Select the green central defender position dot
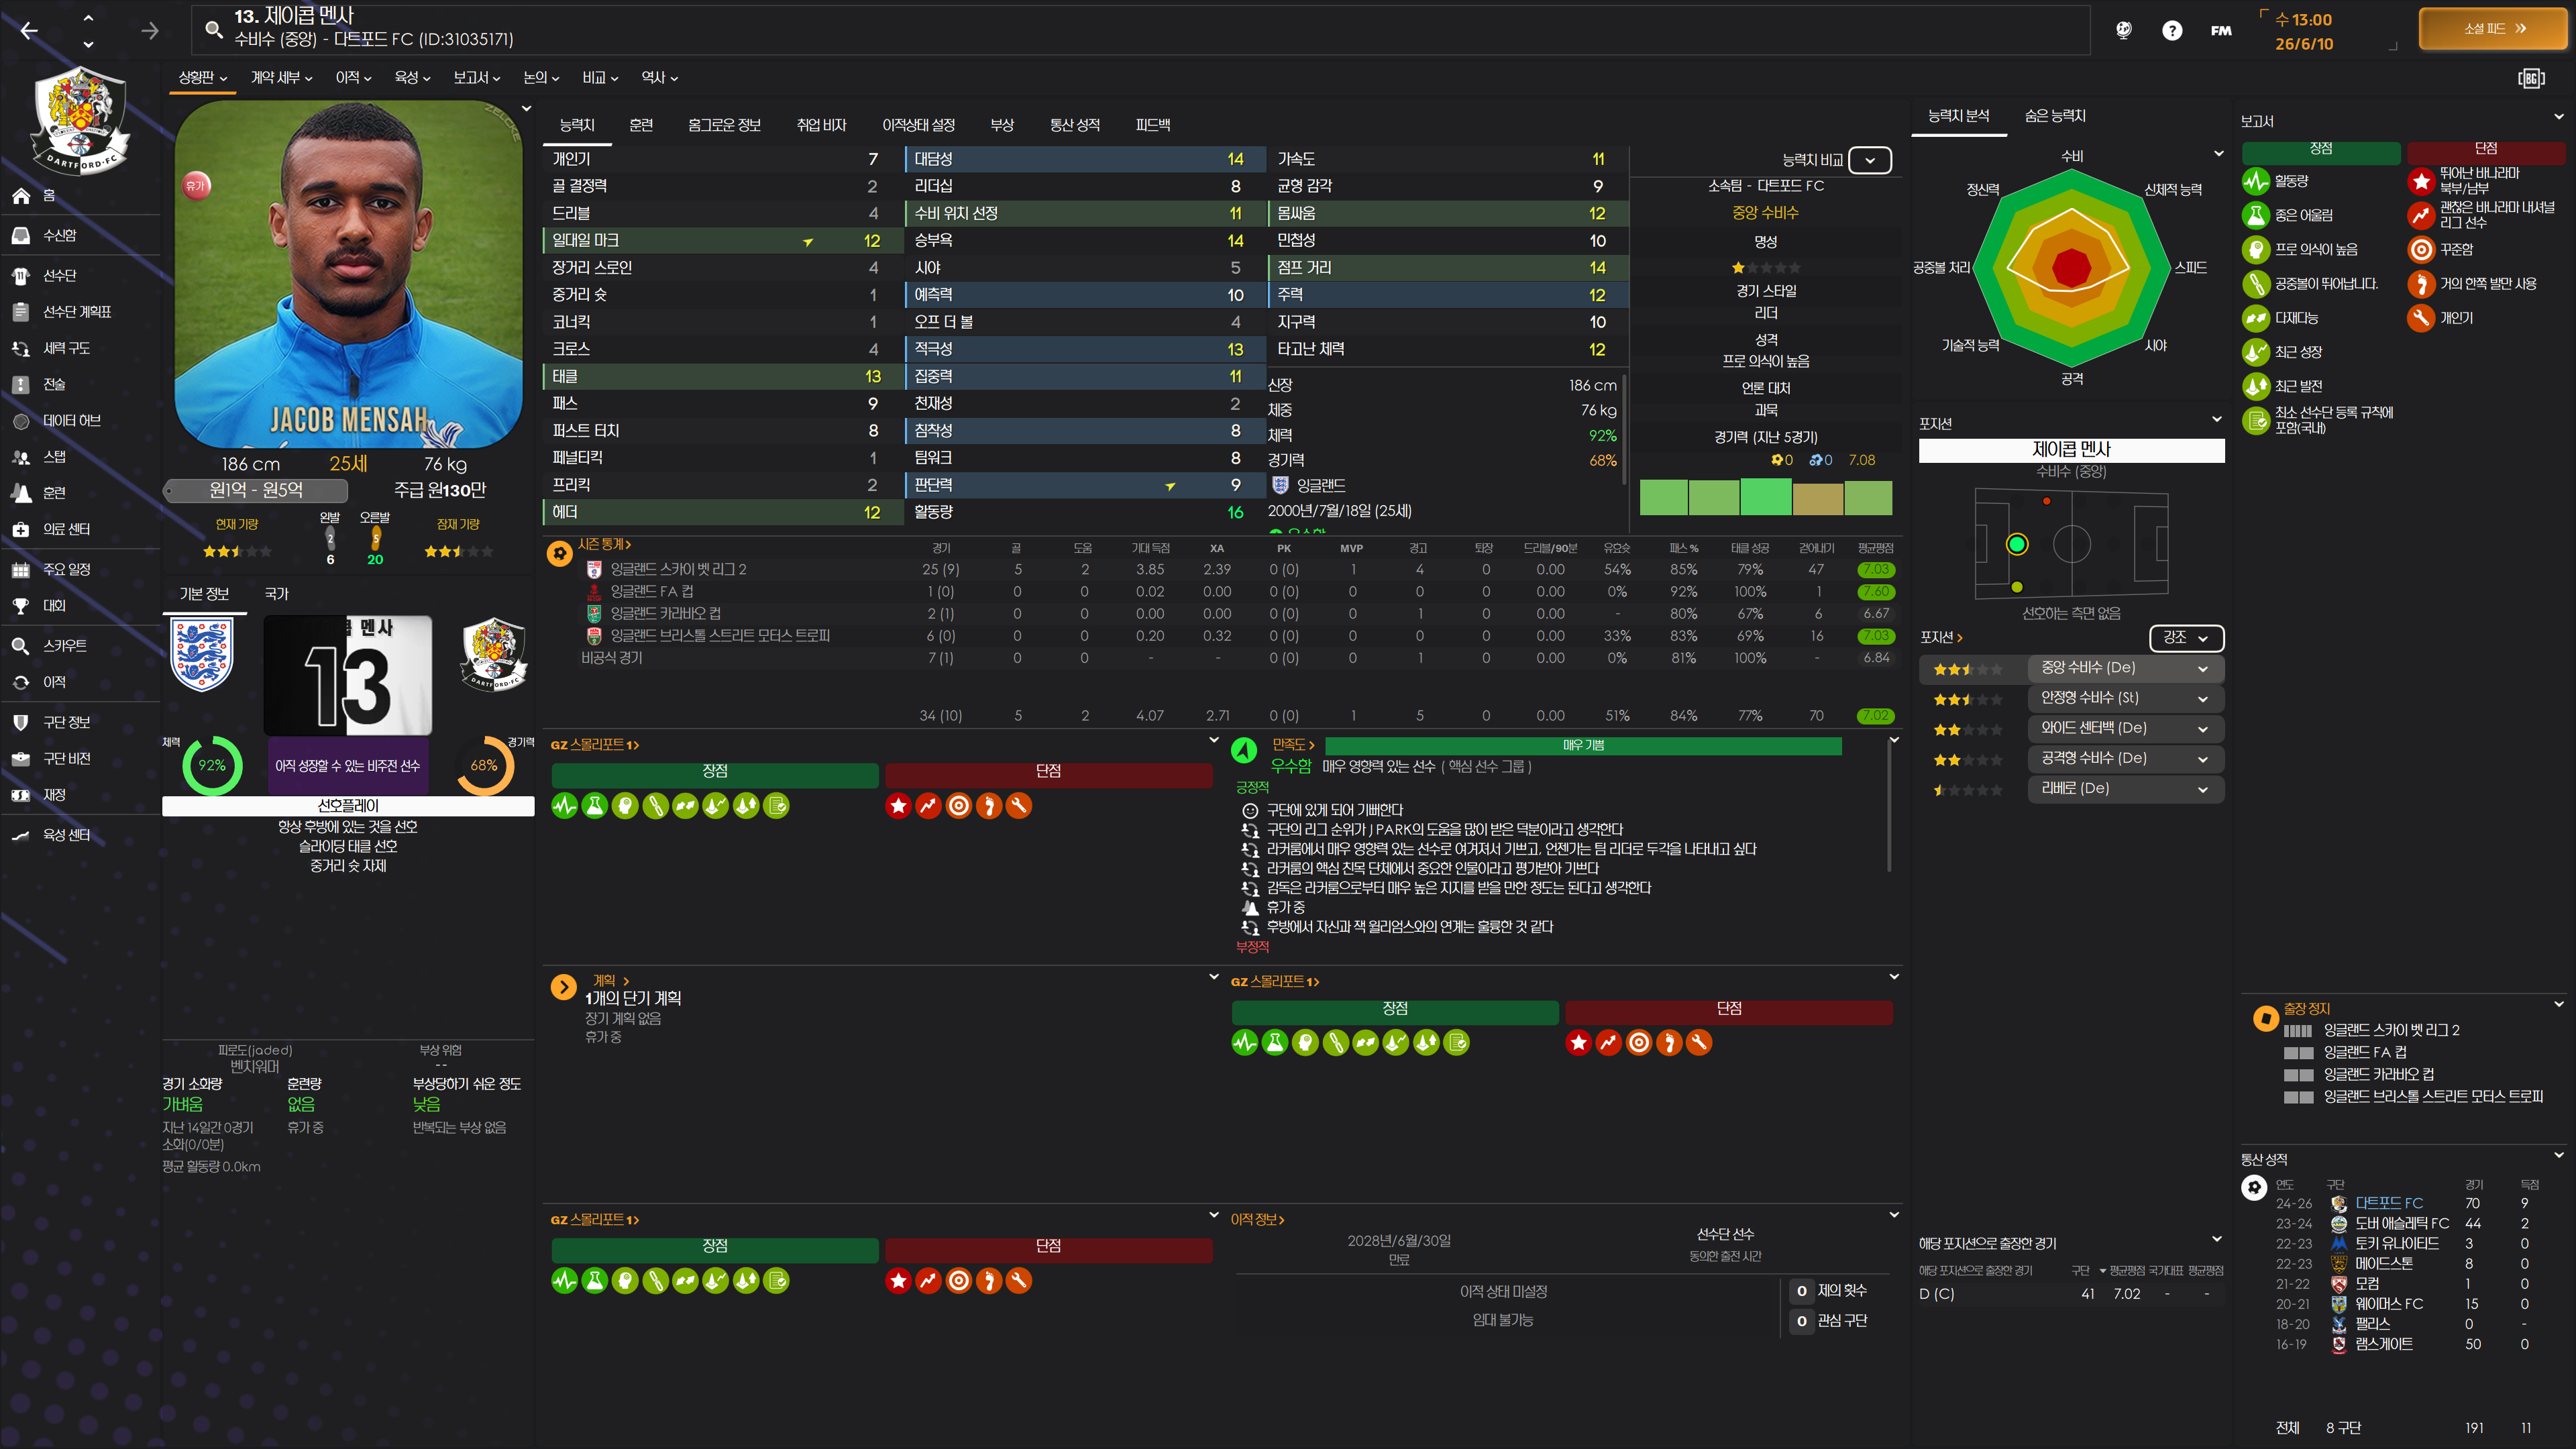2576x1449 pixels. click(2016, 544)
